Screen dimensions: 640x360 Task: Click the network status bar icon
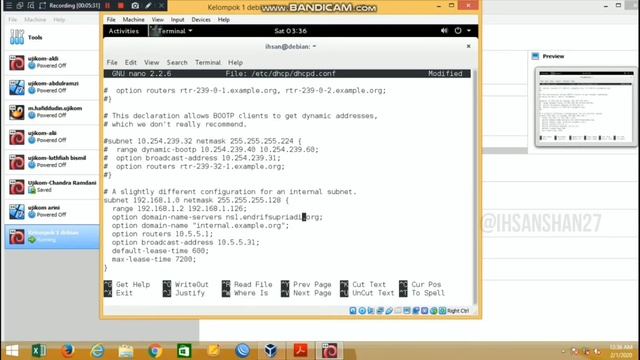(x=380, y=311)
